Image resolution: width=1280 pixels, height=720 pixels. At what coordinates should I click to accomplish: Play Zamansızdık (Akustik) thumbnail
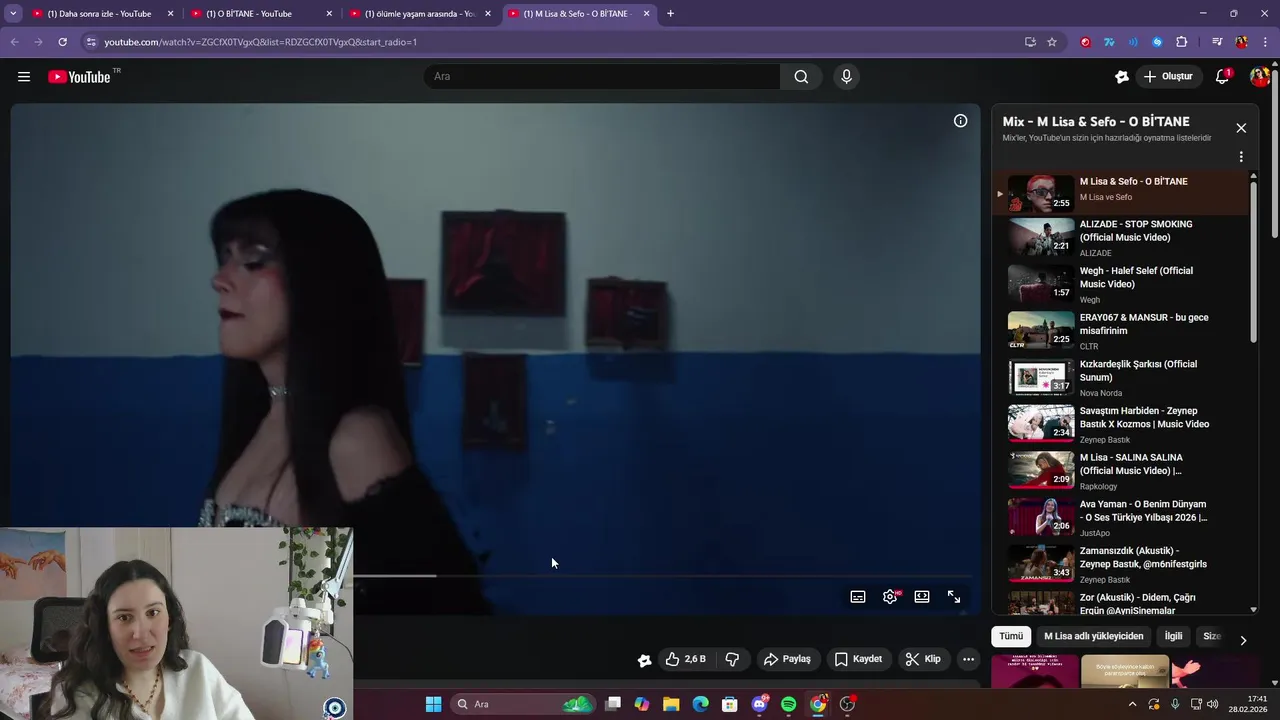tap(1041, 564)
